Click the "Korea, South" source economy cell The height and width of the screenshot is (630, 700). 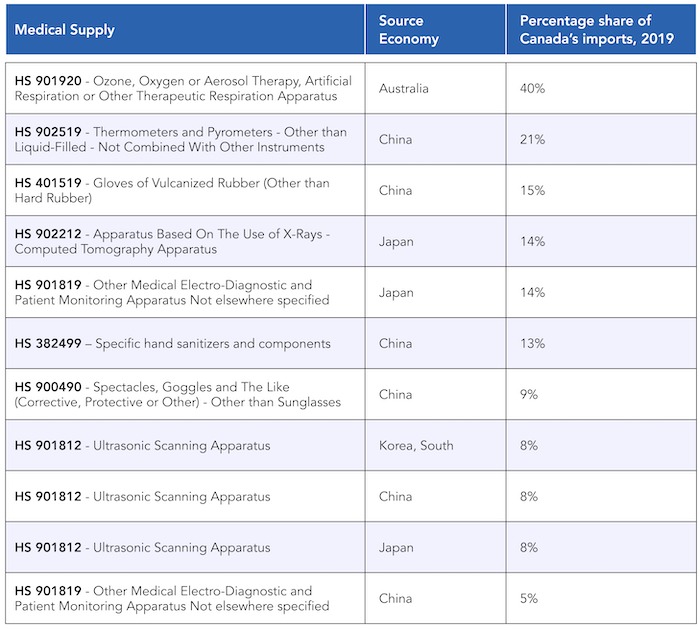[x=416, y=446]
